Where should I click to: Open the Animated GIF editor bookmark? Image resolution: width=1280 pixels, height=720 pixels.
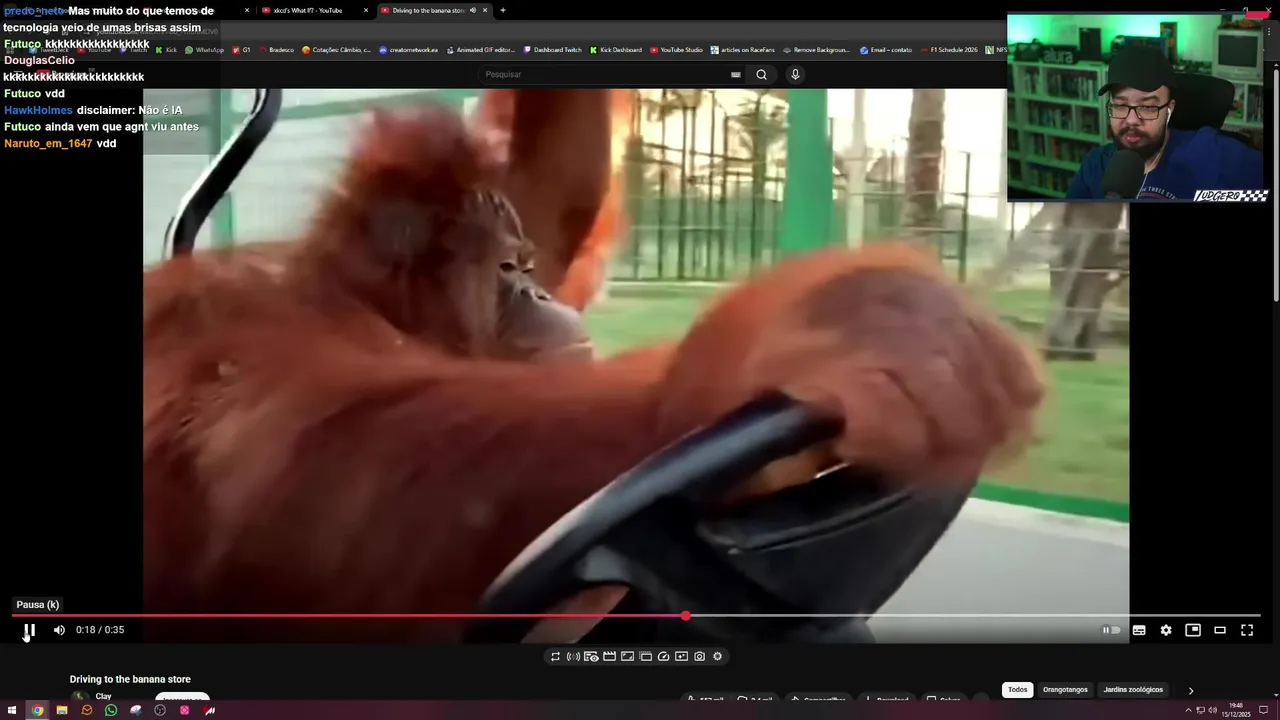(480, 50)
